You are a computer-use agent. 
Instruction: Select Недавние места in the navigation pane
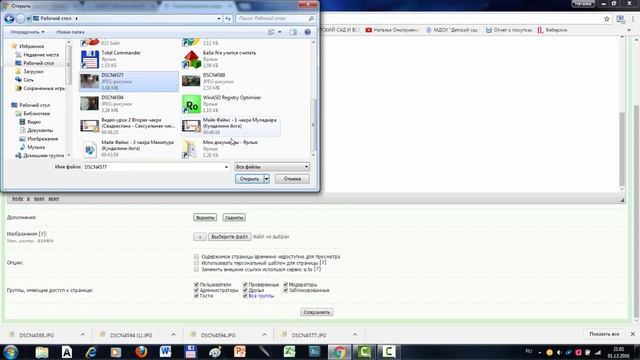coord(41,55)
